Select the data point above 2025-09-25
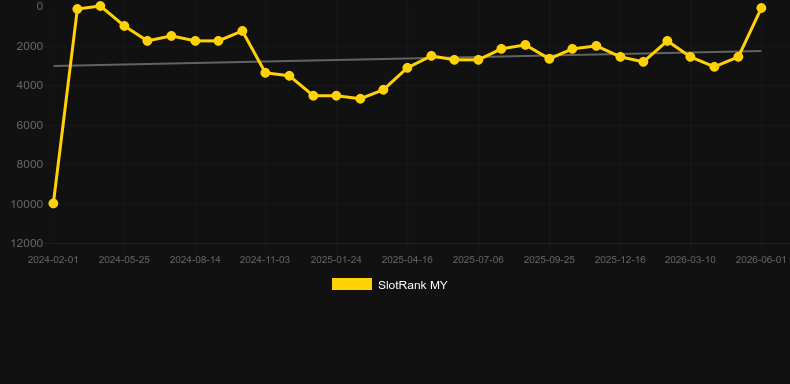 pos(549,58)
